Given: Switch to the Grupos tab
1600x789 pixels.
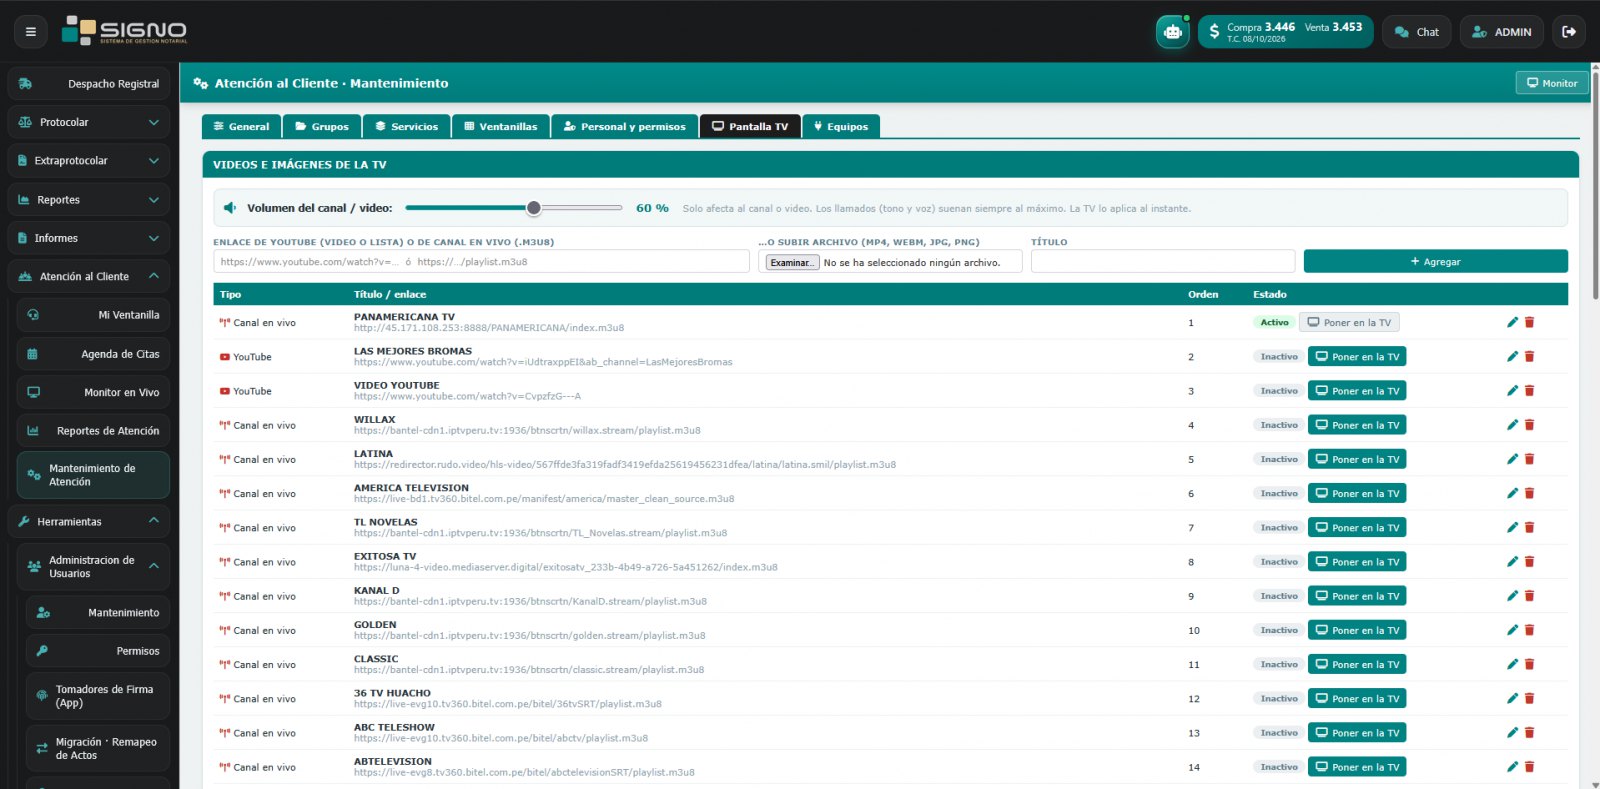Looking at the screenshot, I should point(321,127).
